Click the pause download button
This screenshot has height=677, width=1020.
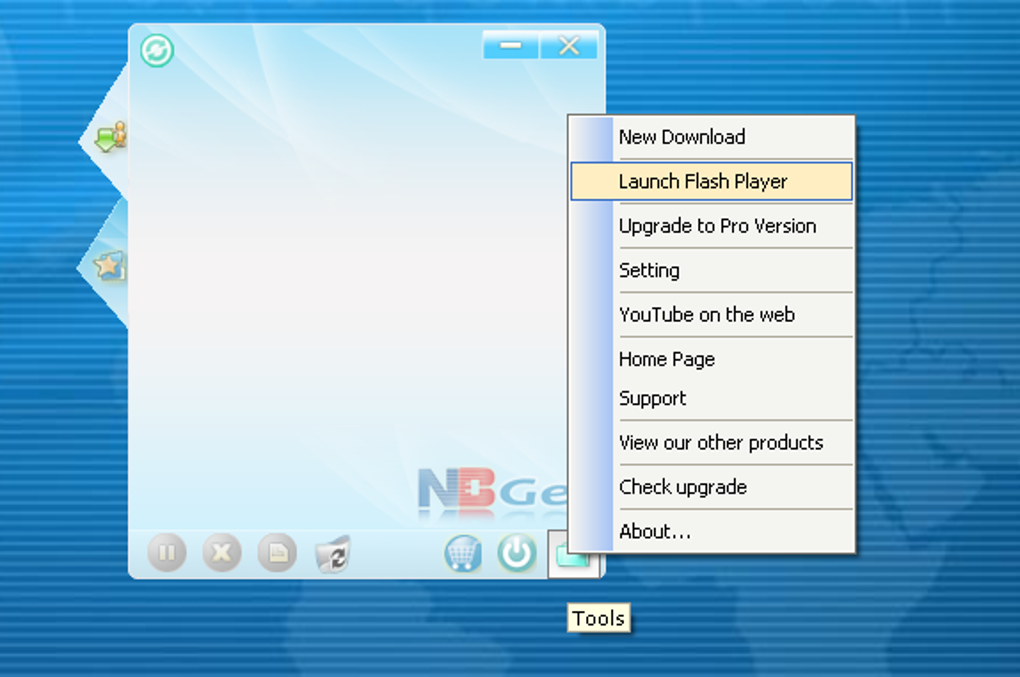pyautogui.click(x=167, y=553)
